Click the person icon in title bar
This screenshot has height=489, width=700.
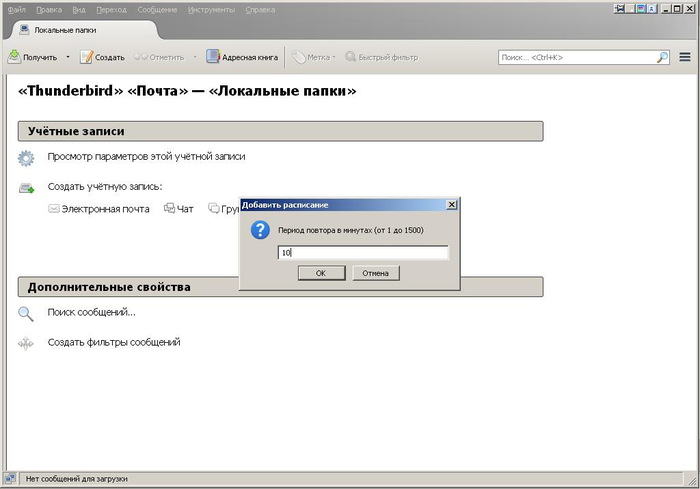652,8
